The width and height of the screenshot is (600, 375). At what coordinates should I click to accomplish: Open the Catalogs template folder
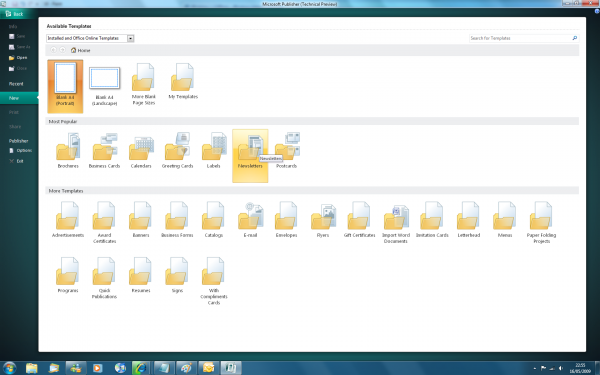pyautogui.click(x=214, y=220)
